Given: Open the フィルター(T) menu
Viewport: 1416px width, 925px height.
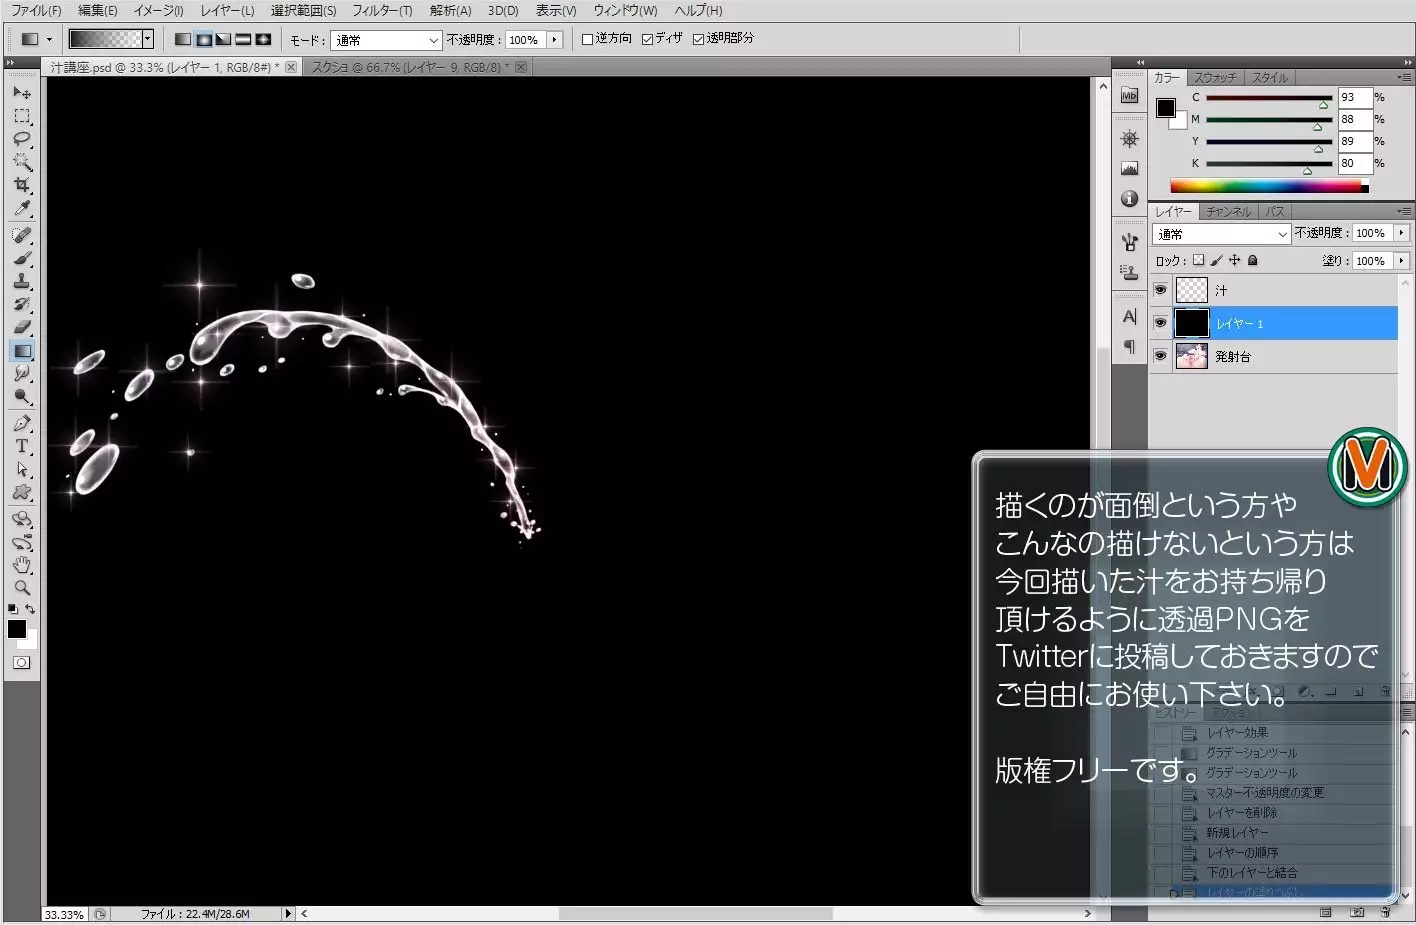Looking at the screenshot, I should 381,11.
